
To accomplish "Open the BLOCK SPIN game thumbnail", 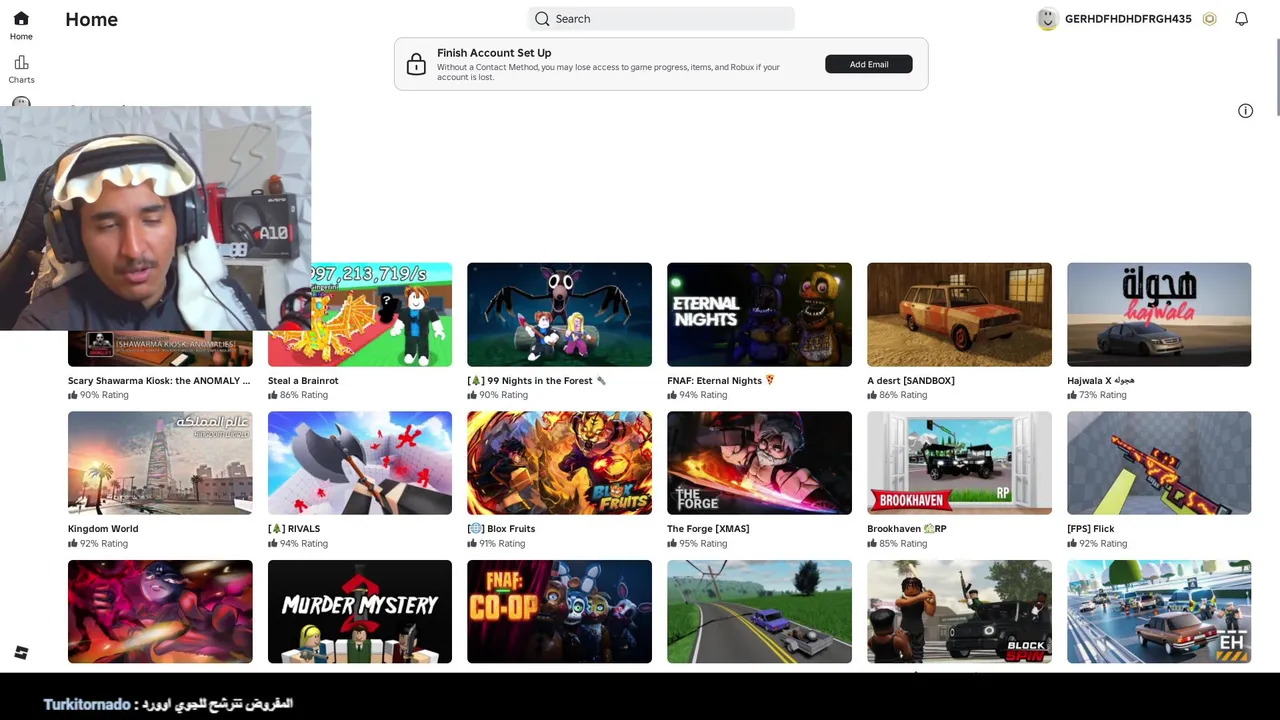I will [959, 612].
